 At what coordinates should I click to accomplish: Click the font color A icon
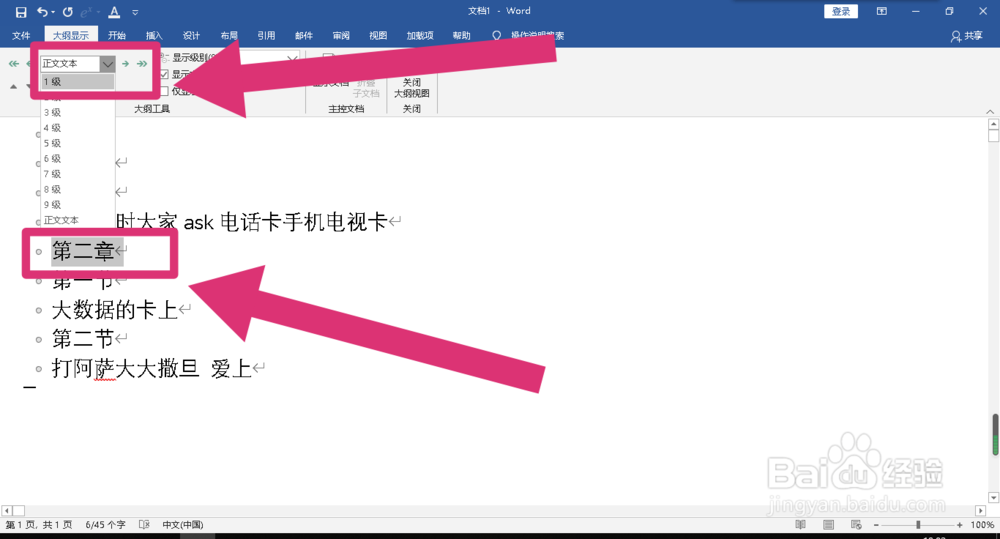(114, 11)
